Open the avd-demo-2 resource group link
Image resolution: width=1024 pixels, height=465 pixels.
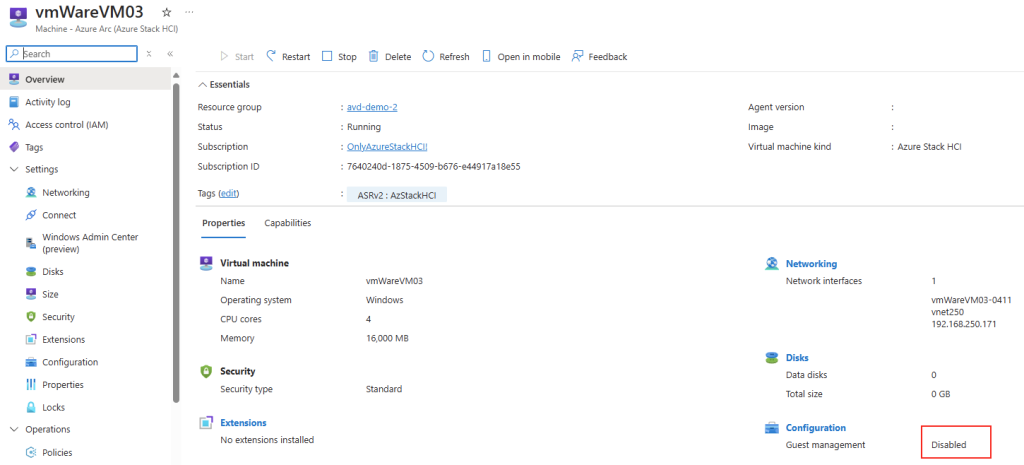pyautogui.click(x=372, y=107)
